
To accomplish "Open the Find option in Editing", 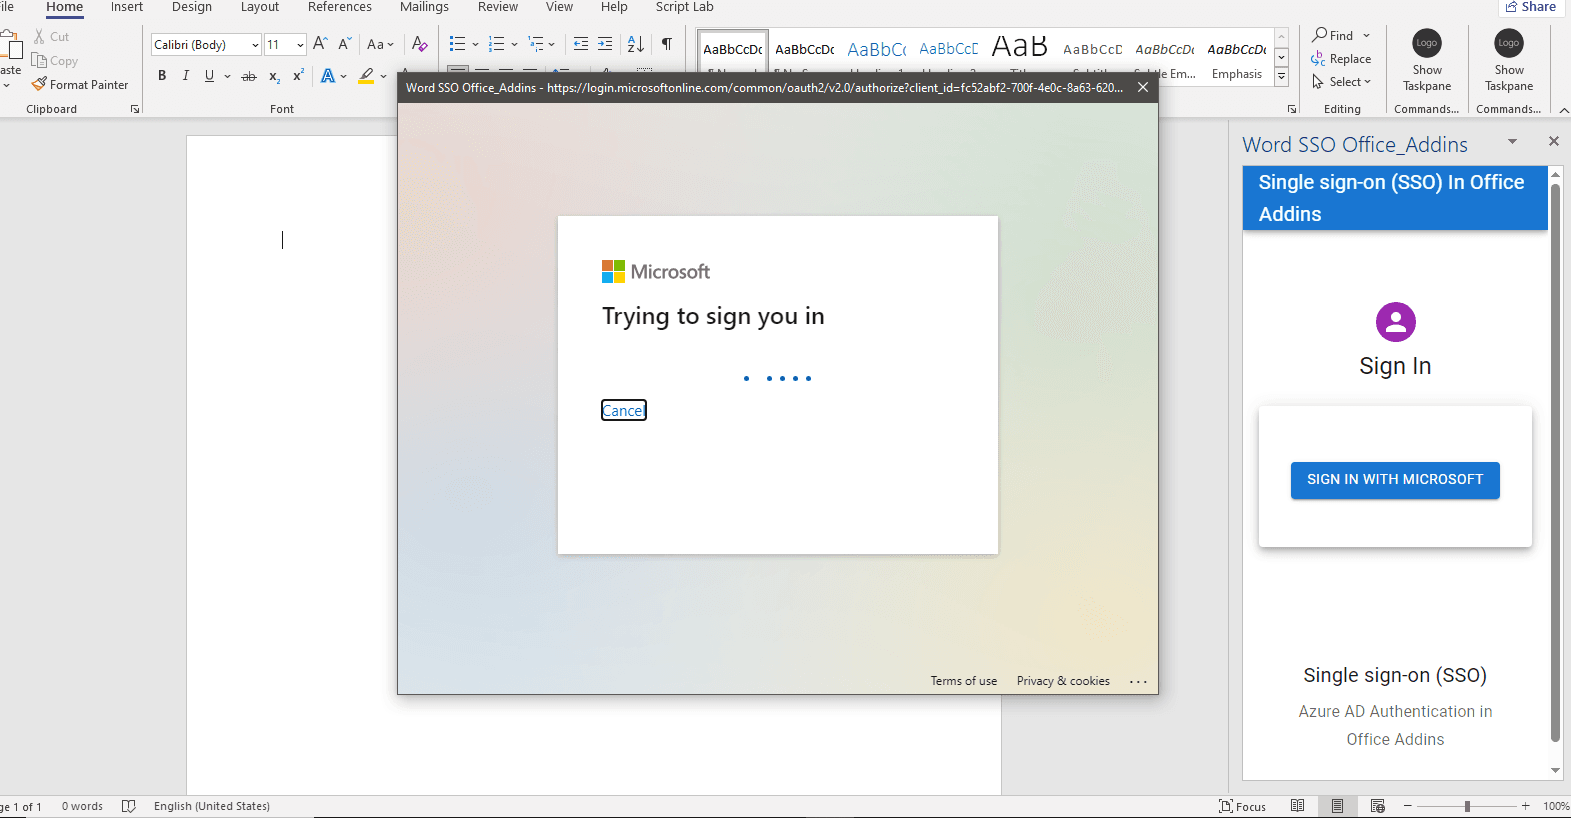I will 1341,35.
